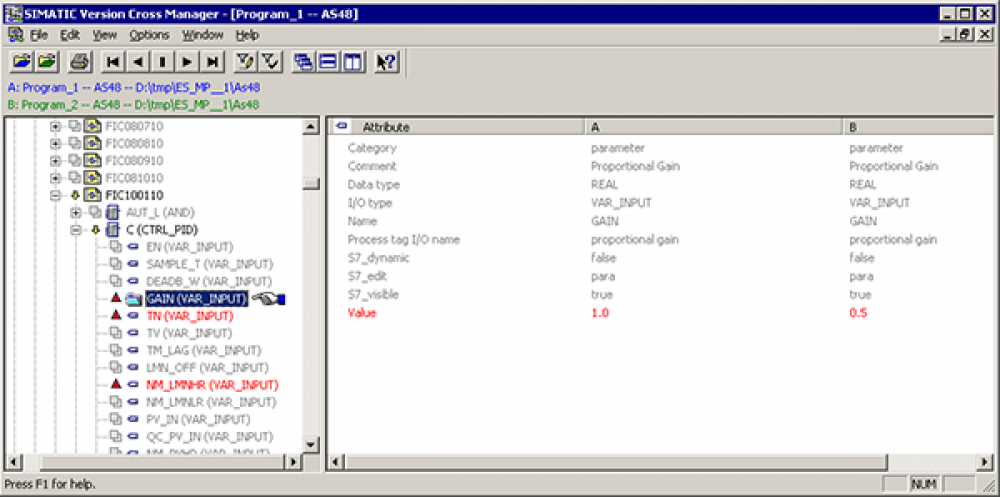
Task: Click the icon in Attribute column header
Action: 342,126
